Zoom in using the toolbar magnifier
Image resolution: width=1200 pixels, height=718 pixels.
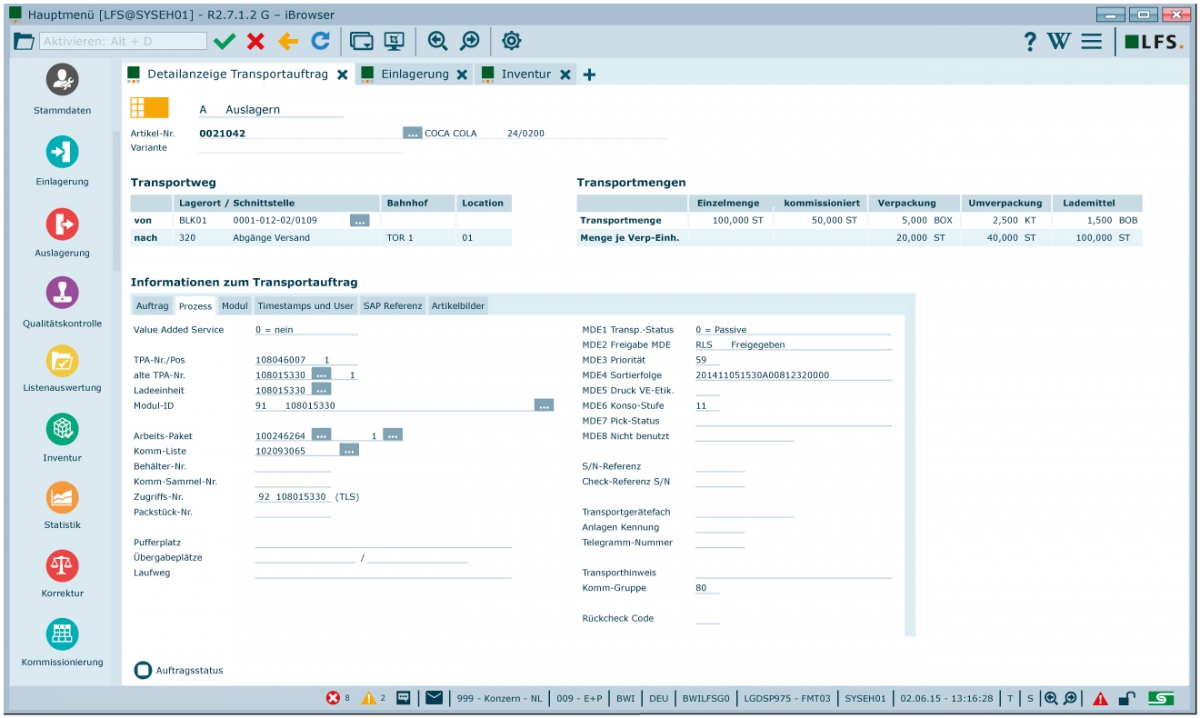[x=437, y=41]
